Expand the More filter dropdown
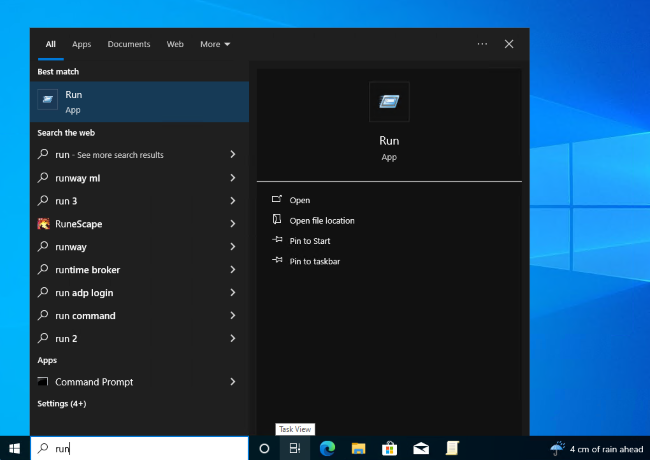This screenshot has width=650, height=460. [215, 44]
